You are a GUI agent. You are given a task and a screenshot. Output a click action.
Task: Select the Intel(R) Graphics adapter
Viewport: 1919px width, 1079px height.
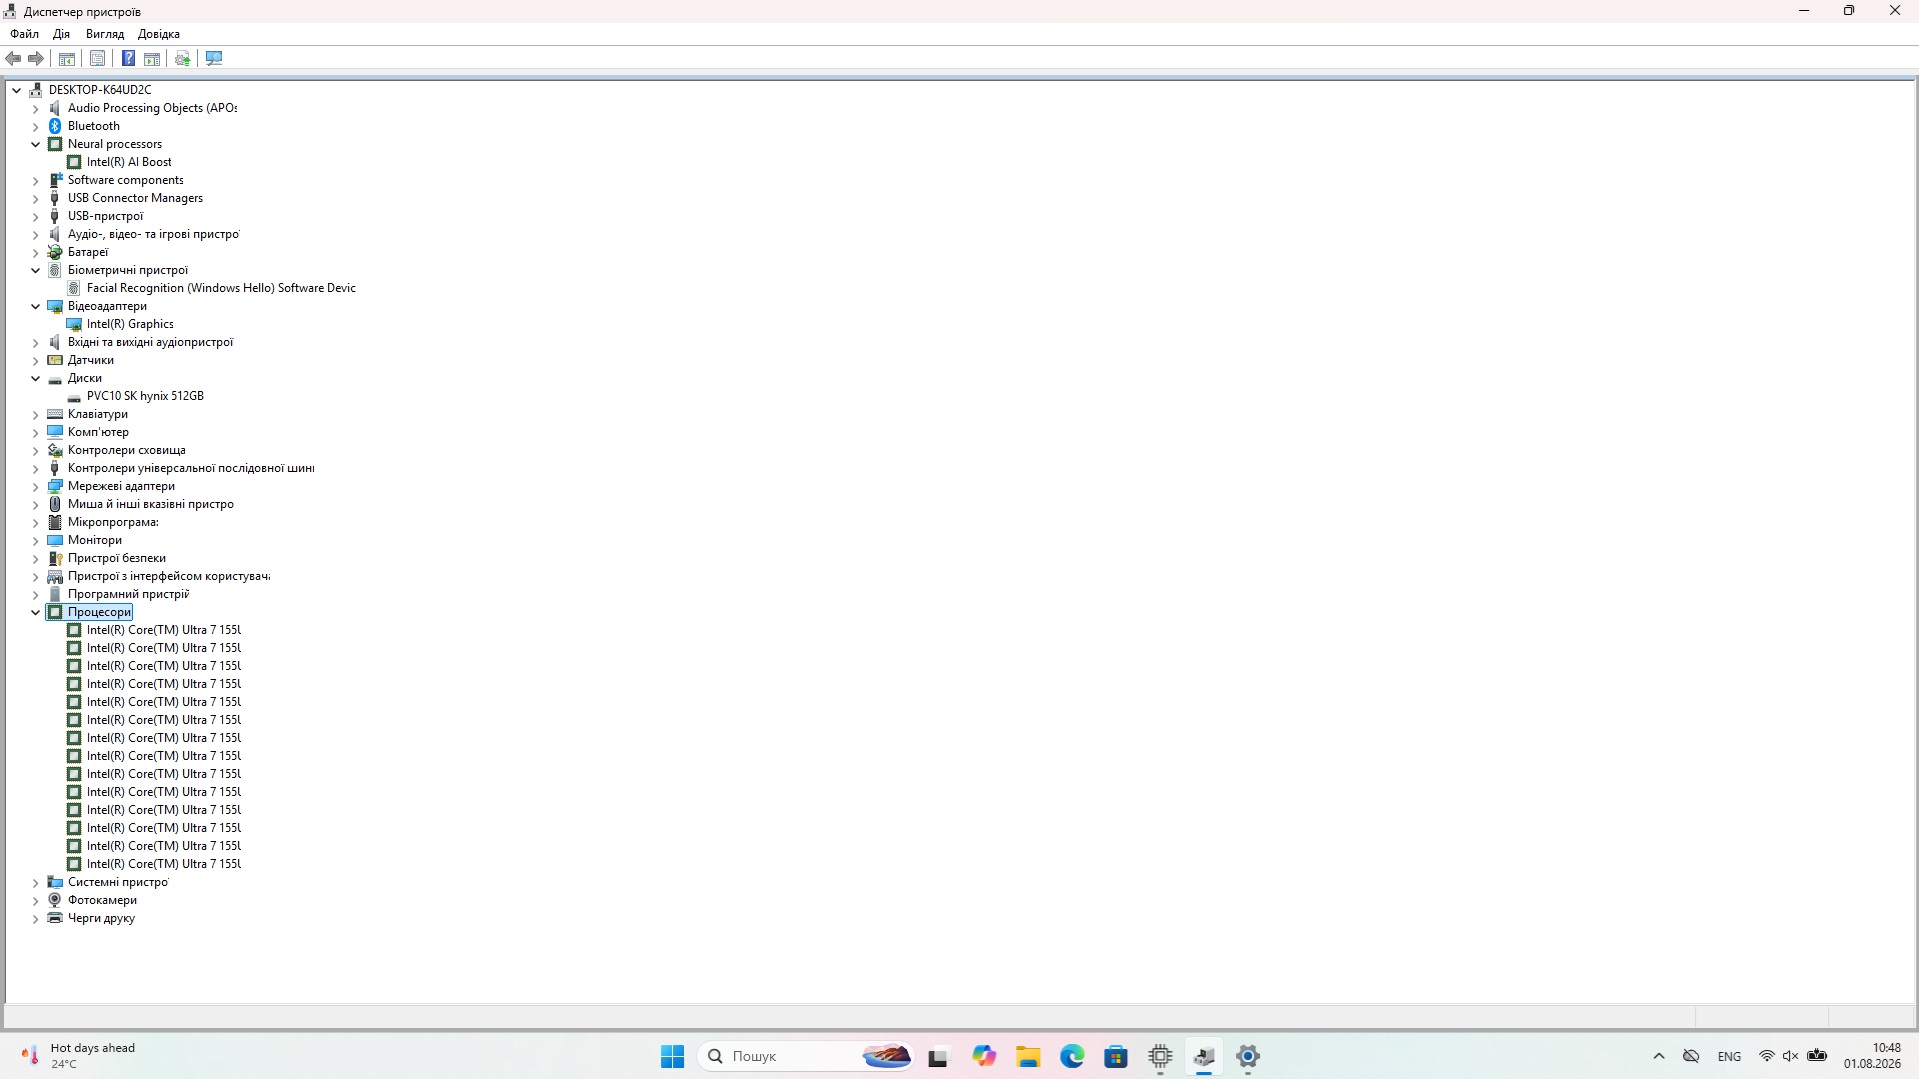[130, 324]
